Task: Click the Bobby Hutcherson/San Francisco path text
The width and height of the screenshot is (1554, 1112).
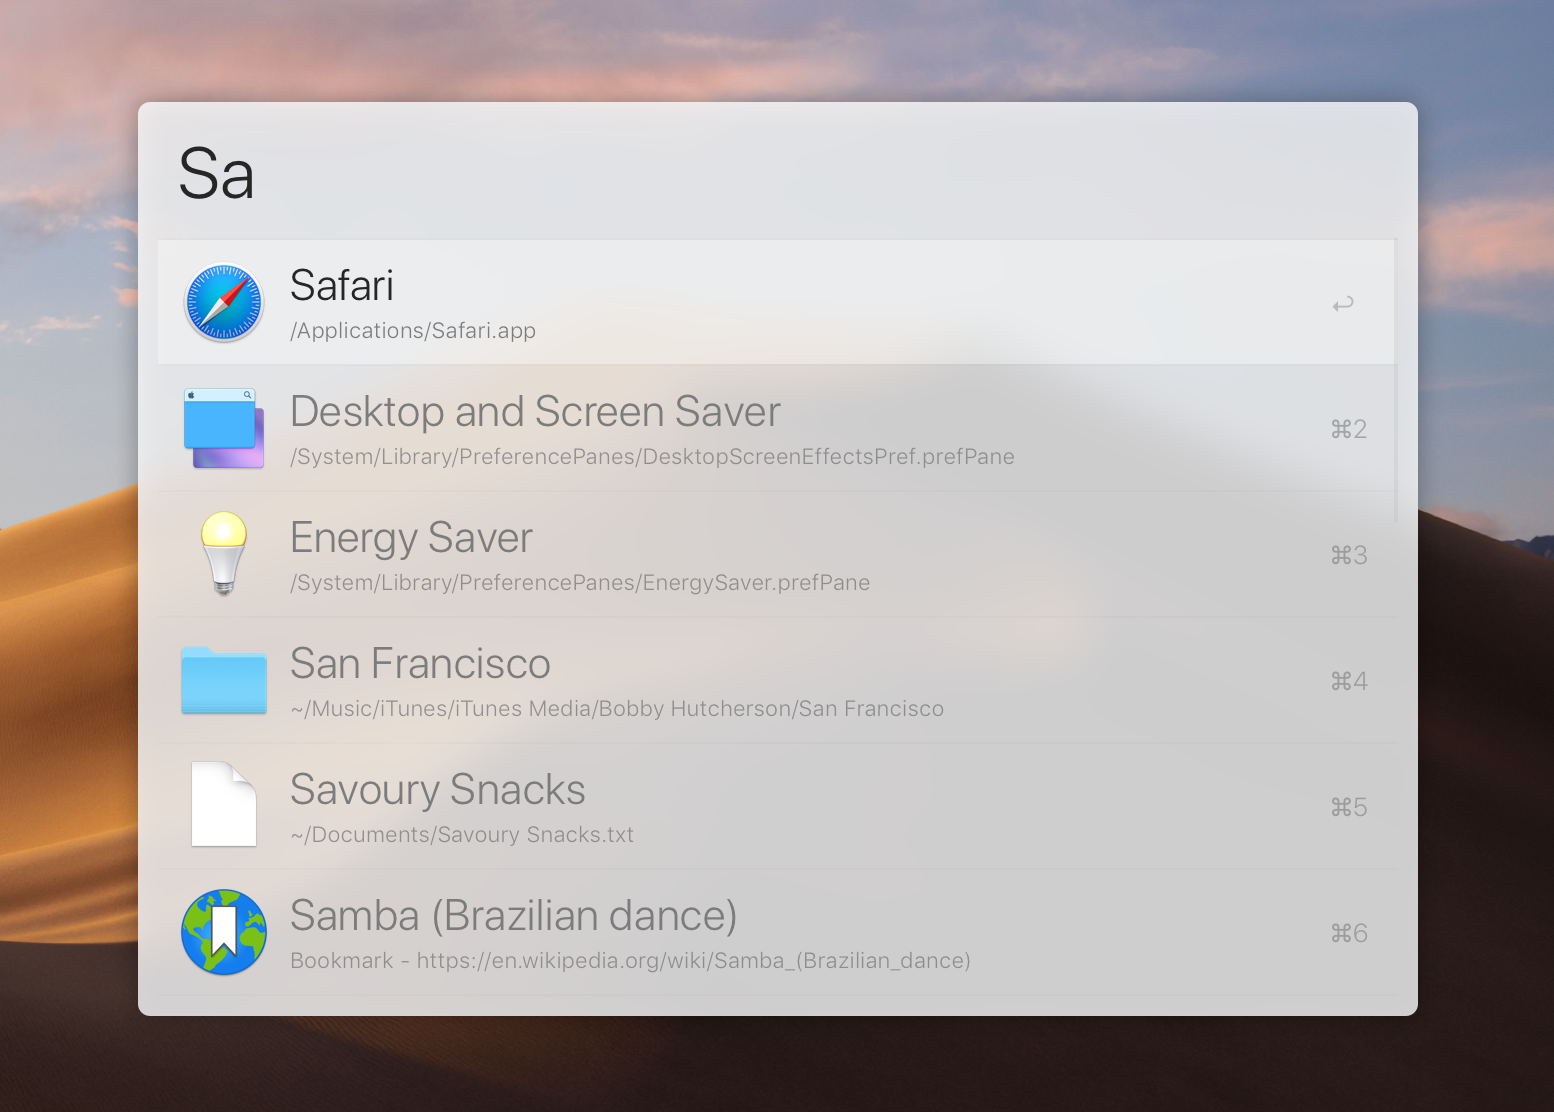Action: coord(617,709)
